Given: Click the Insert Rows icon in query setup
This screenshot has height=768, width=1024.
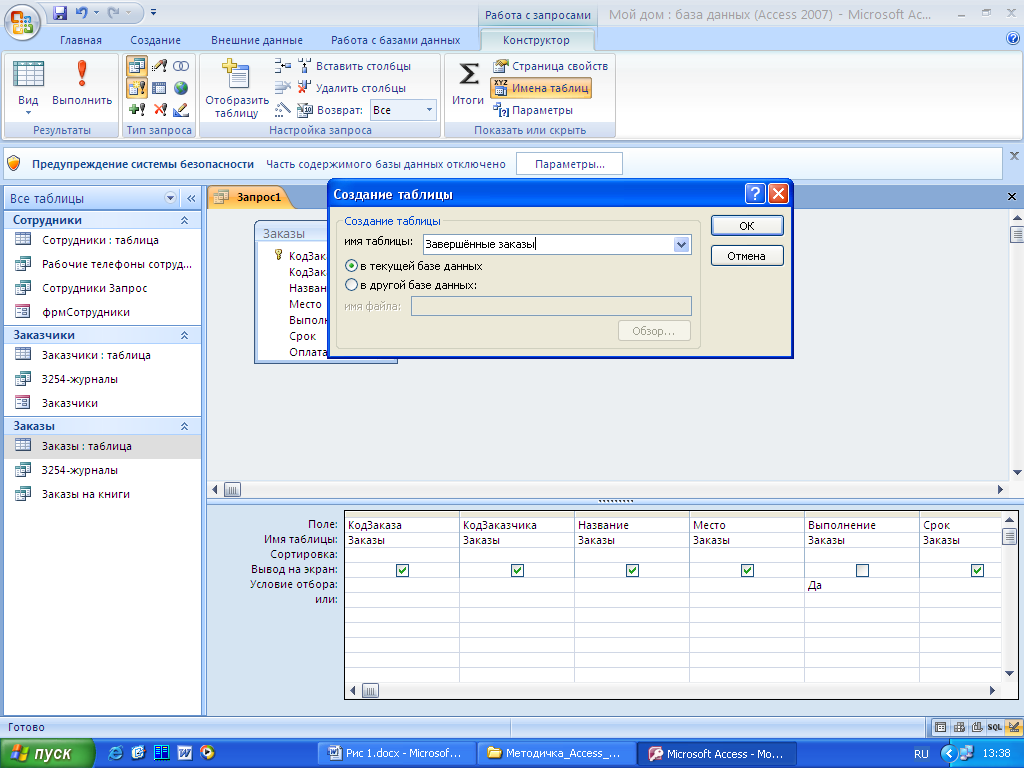Looking at the screenshot, I should pos(282,66).
